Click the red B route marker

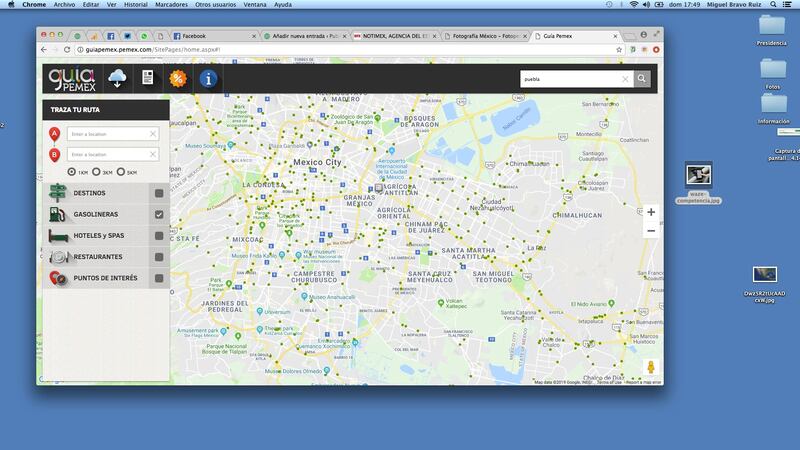[55, 155]
